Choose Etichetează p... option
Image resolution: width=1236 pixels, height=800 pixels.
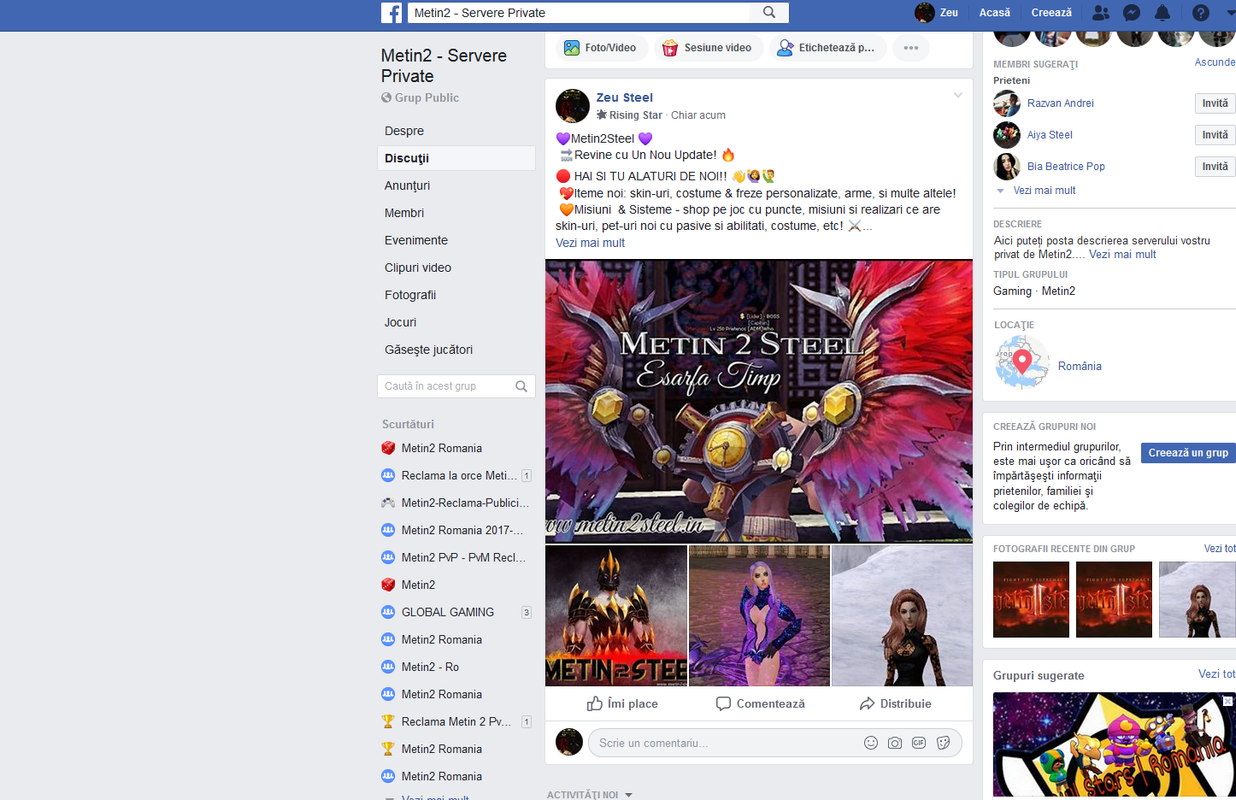click(828, 48)
